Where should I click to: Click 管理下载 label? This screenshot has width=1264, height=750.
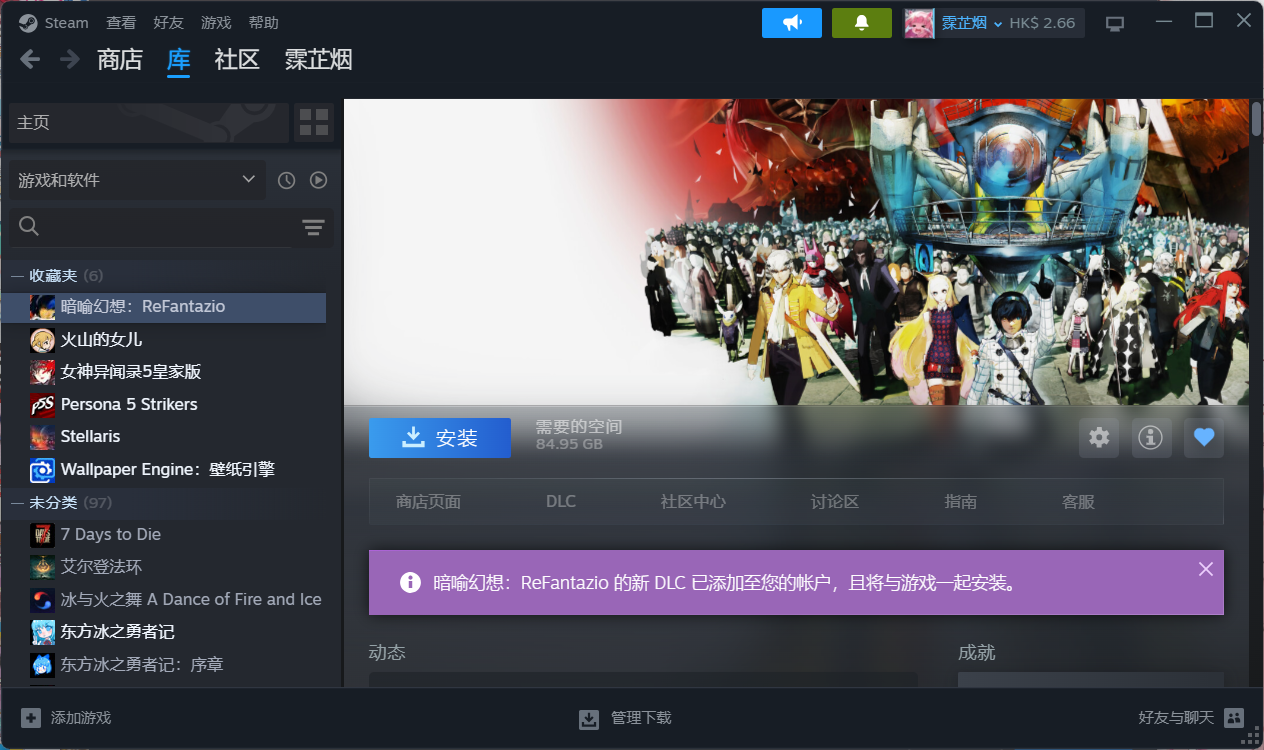[x=641, y=718]
